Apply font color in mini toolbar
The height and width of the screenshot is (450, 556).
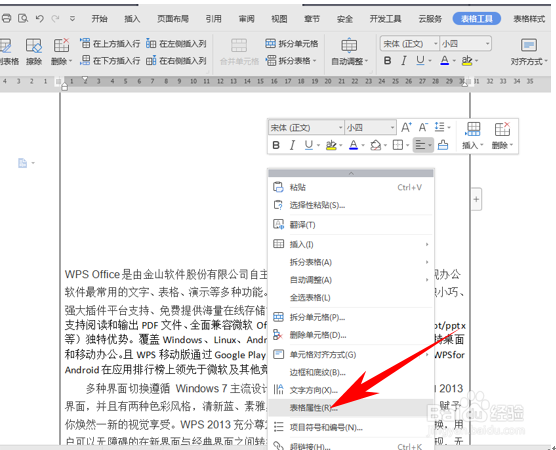[x=354, y=145]
